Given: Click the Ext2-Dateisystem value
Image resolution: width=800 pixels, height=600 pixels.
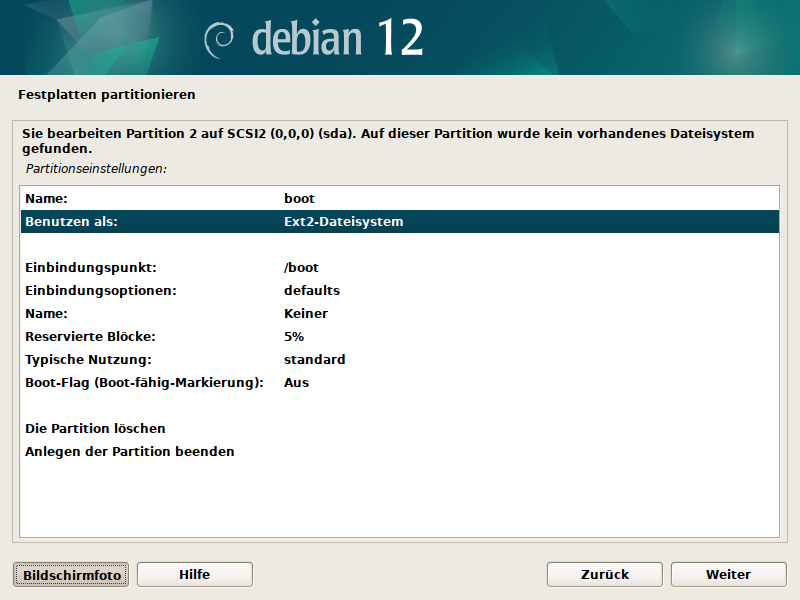Looking at the screenshot, I should tap(343, 222).
